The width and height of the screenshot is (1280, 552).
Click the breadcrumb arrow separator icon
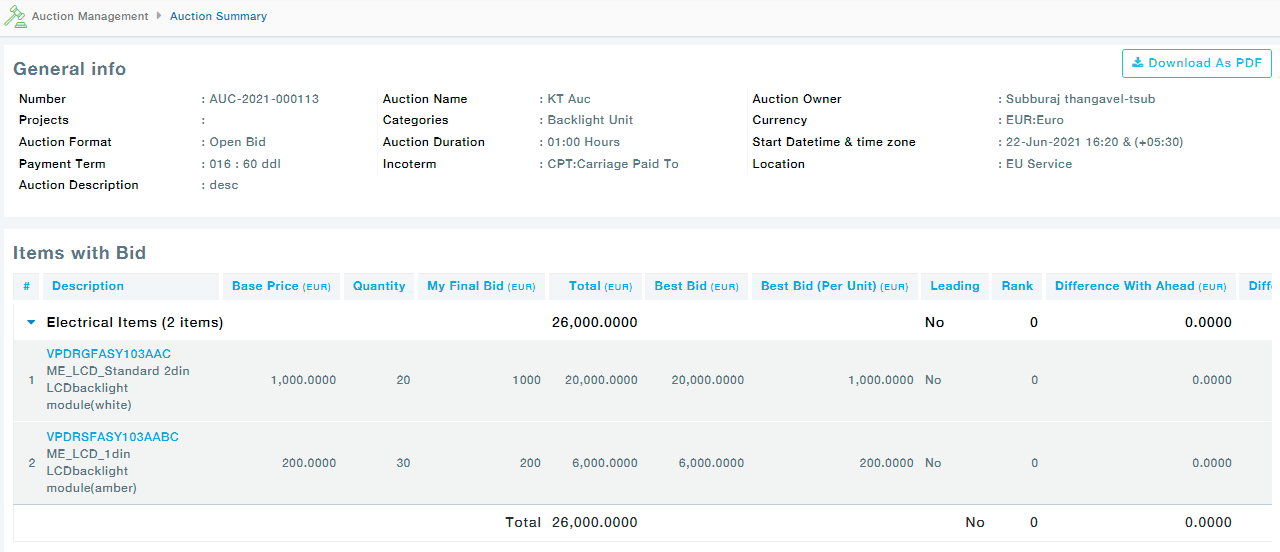[159, 16]
